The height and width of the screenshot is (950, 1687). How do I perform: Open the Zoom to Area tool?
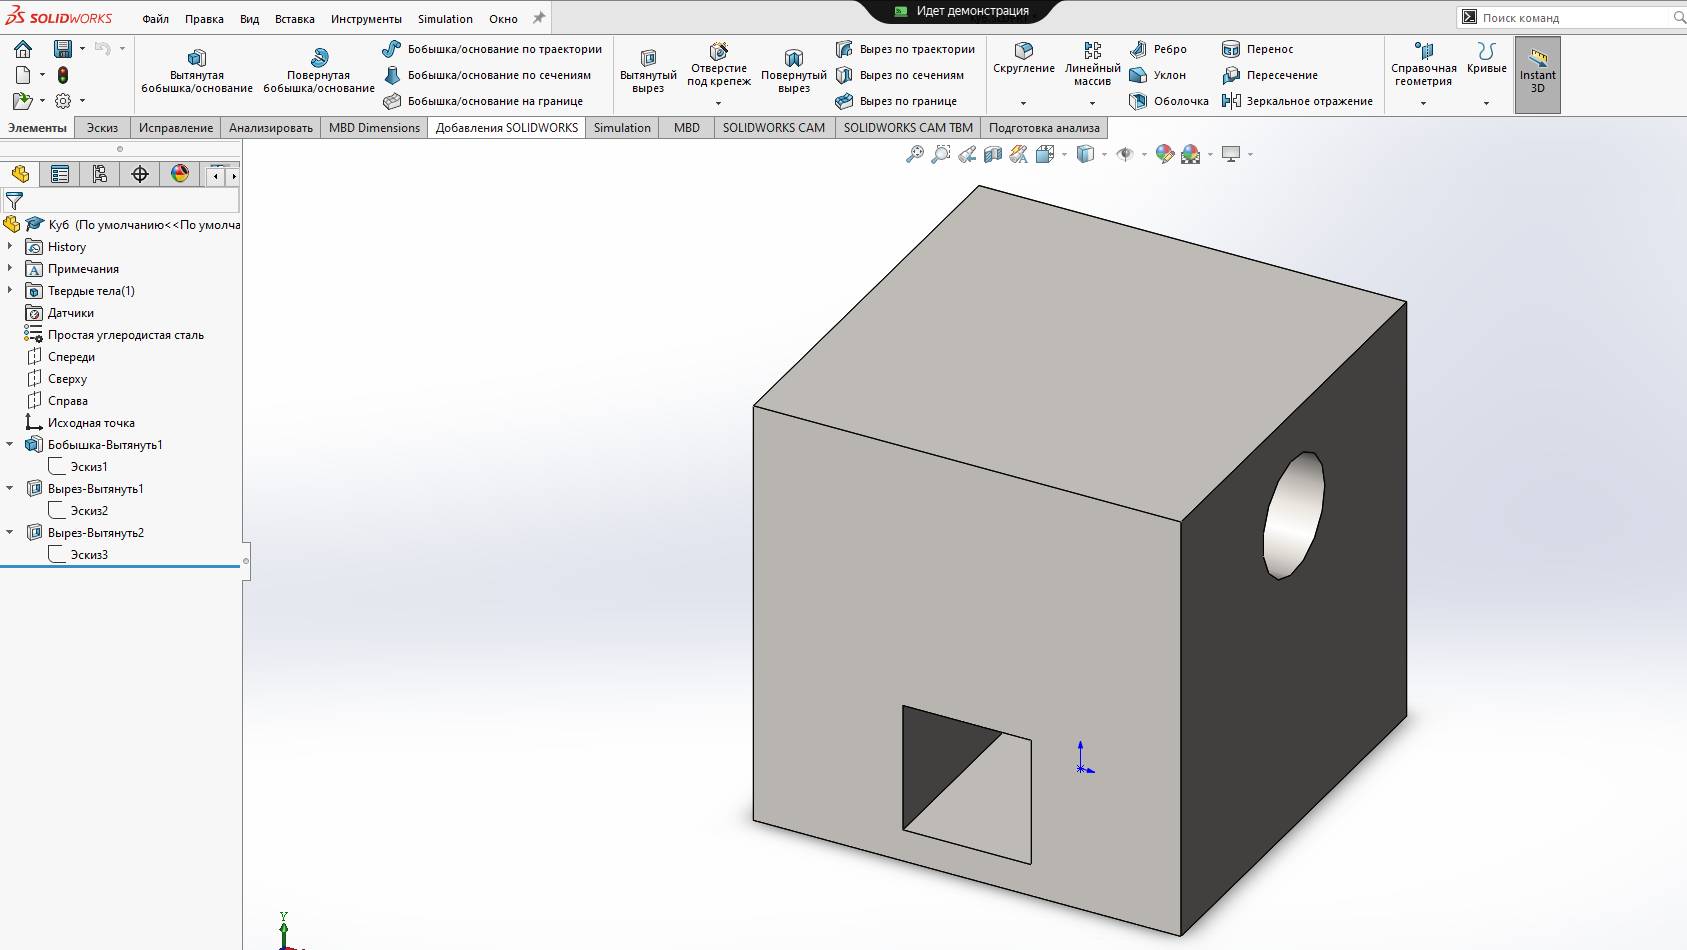tap(940, 155)
